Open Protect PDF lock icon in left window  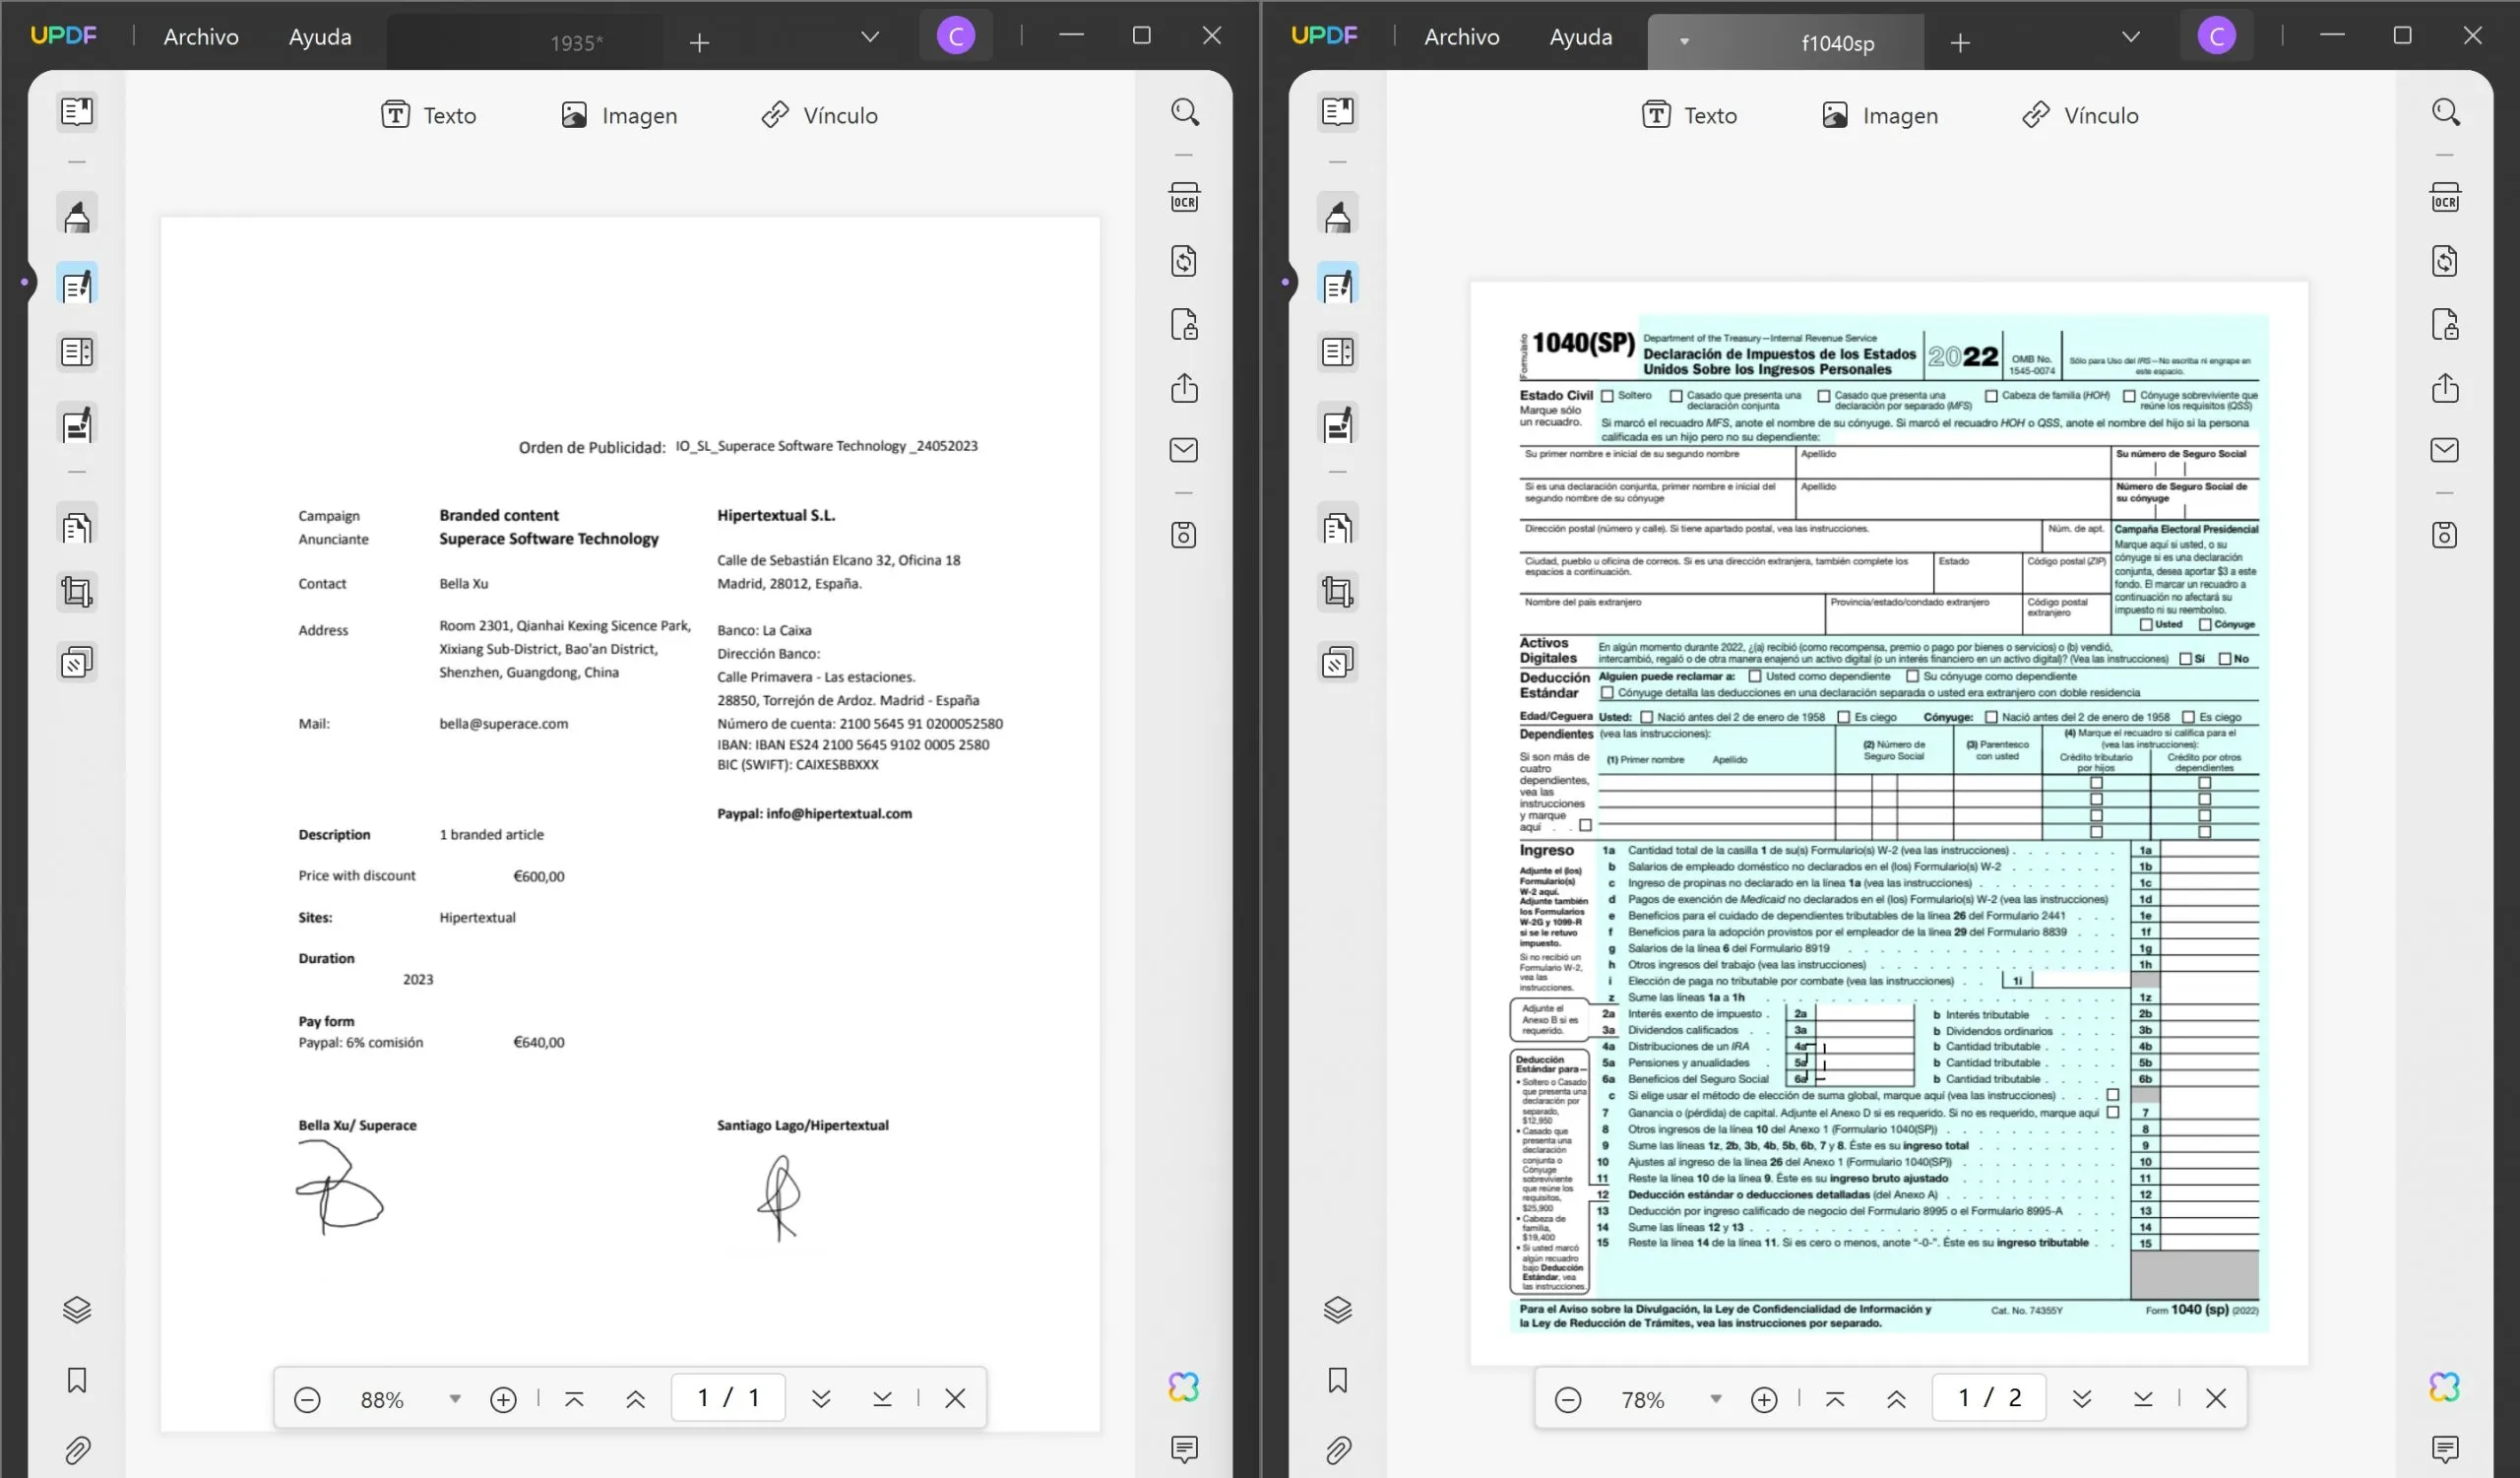[x=1184, y=324]
